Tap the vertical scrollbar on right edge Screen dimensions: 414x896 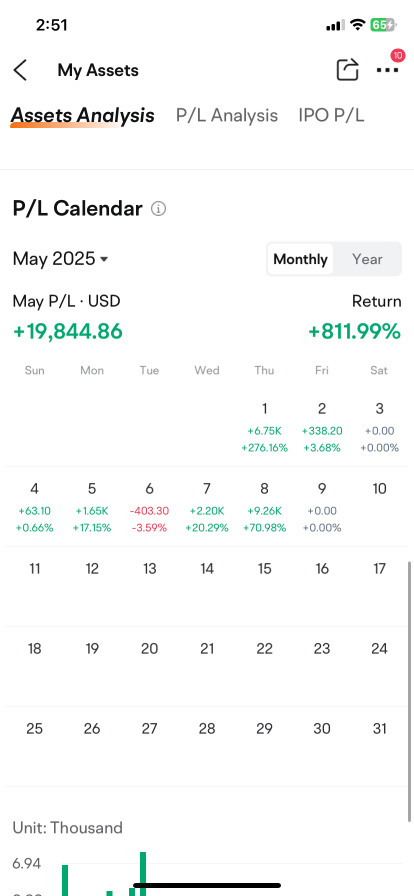click(x=409, y=691)
